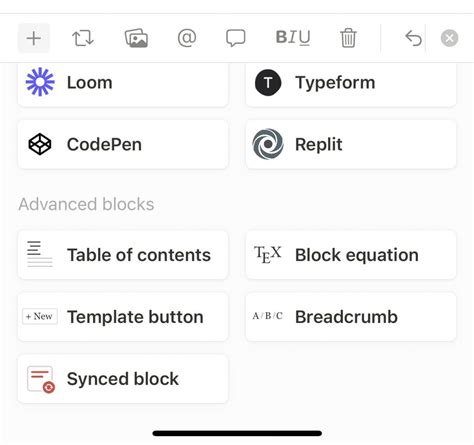Tap the TeX icon for Block equation

click(x=267, y=255)
